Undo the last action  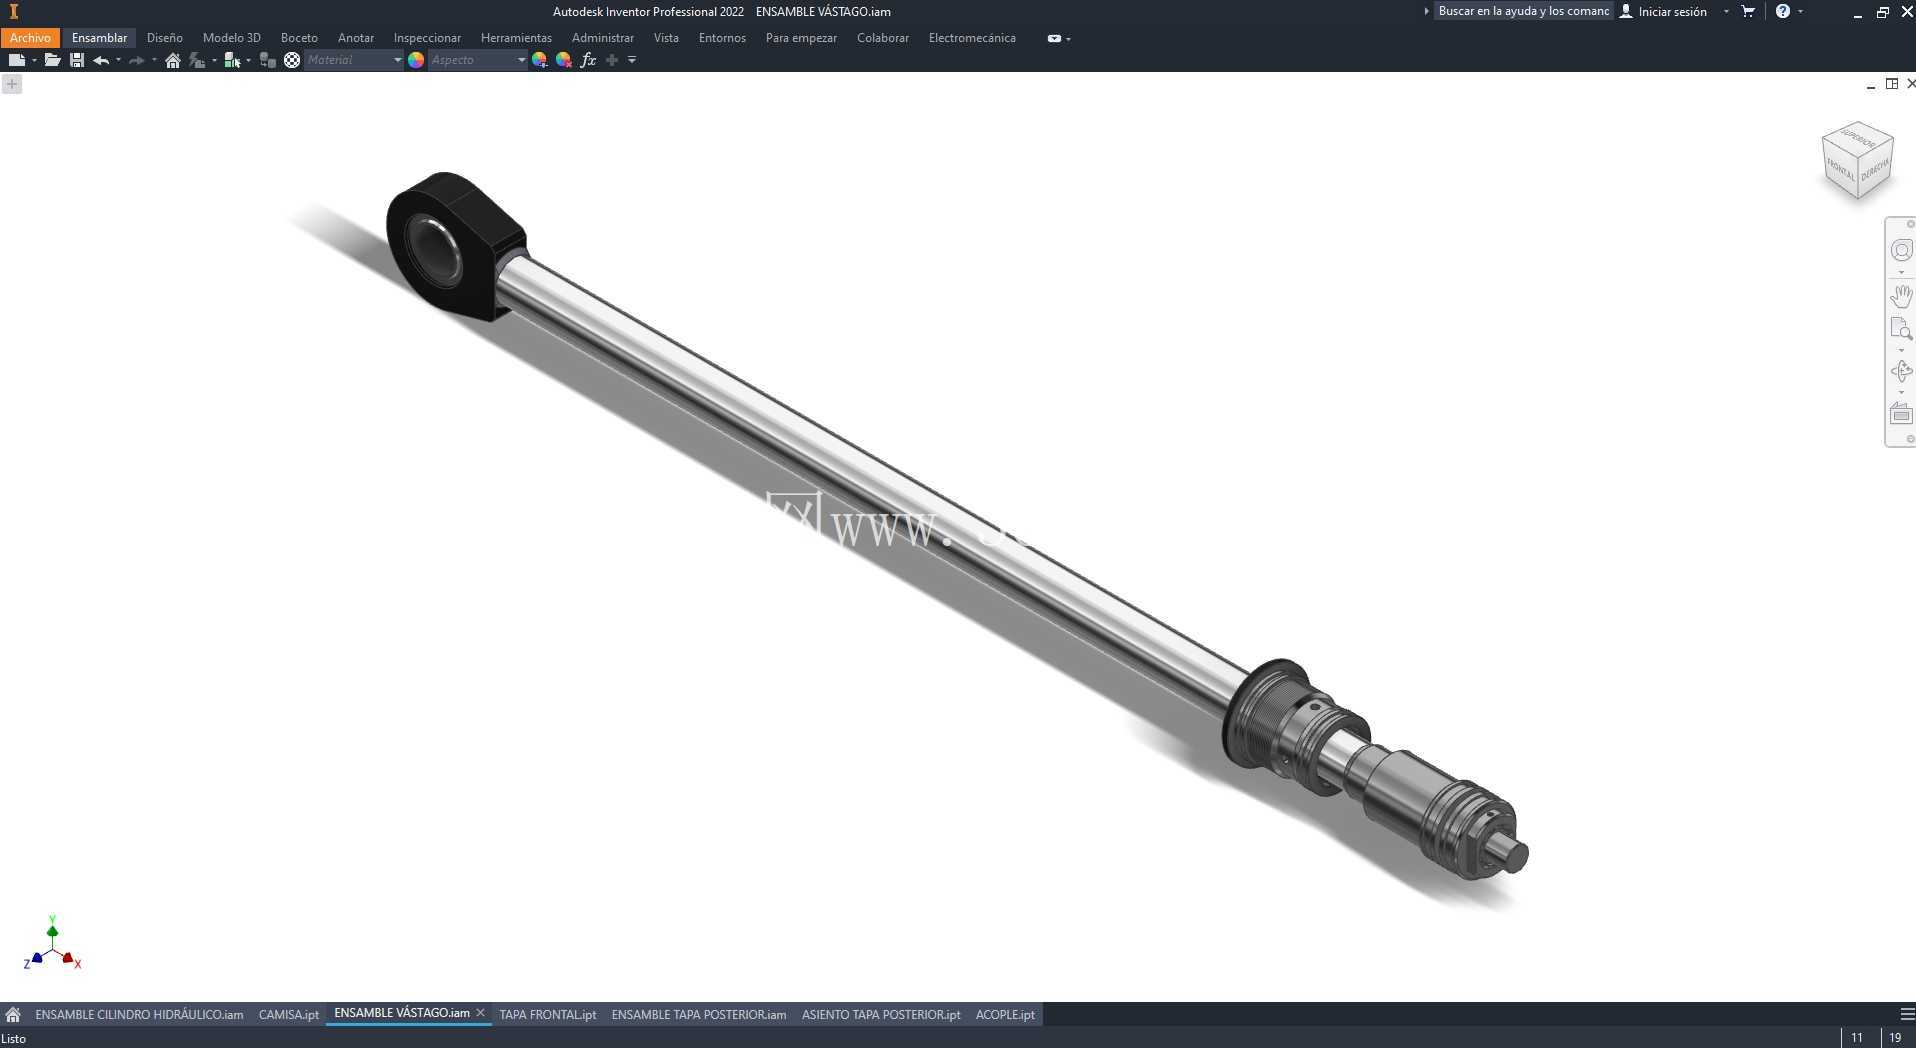point(101,60)
